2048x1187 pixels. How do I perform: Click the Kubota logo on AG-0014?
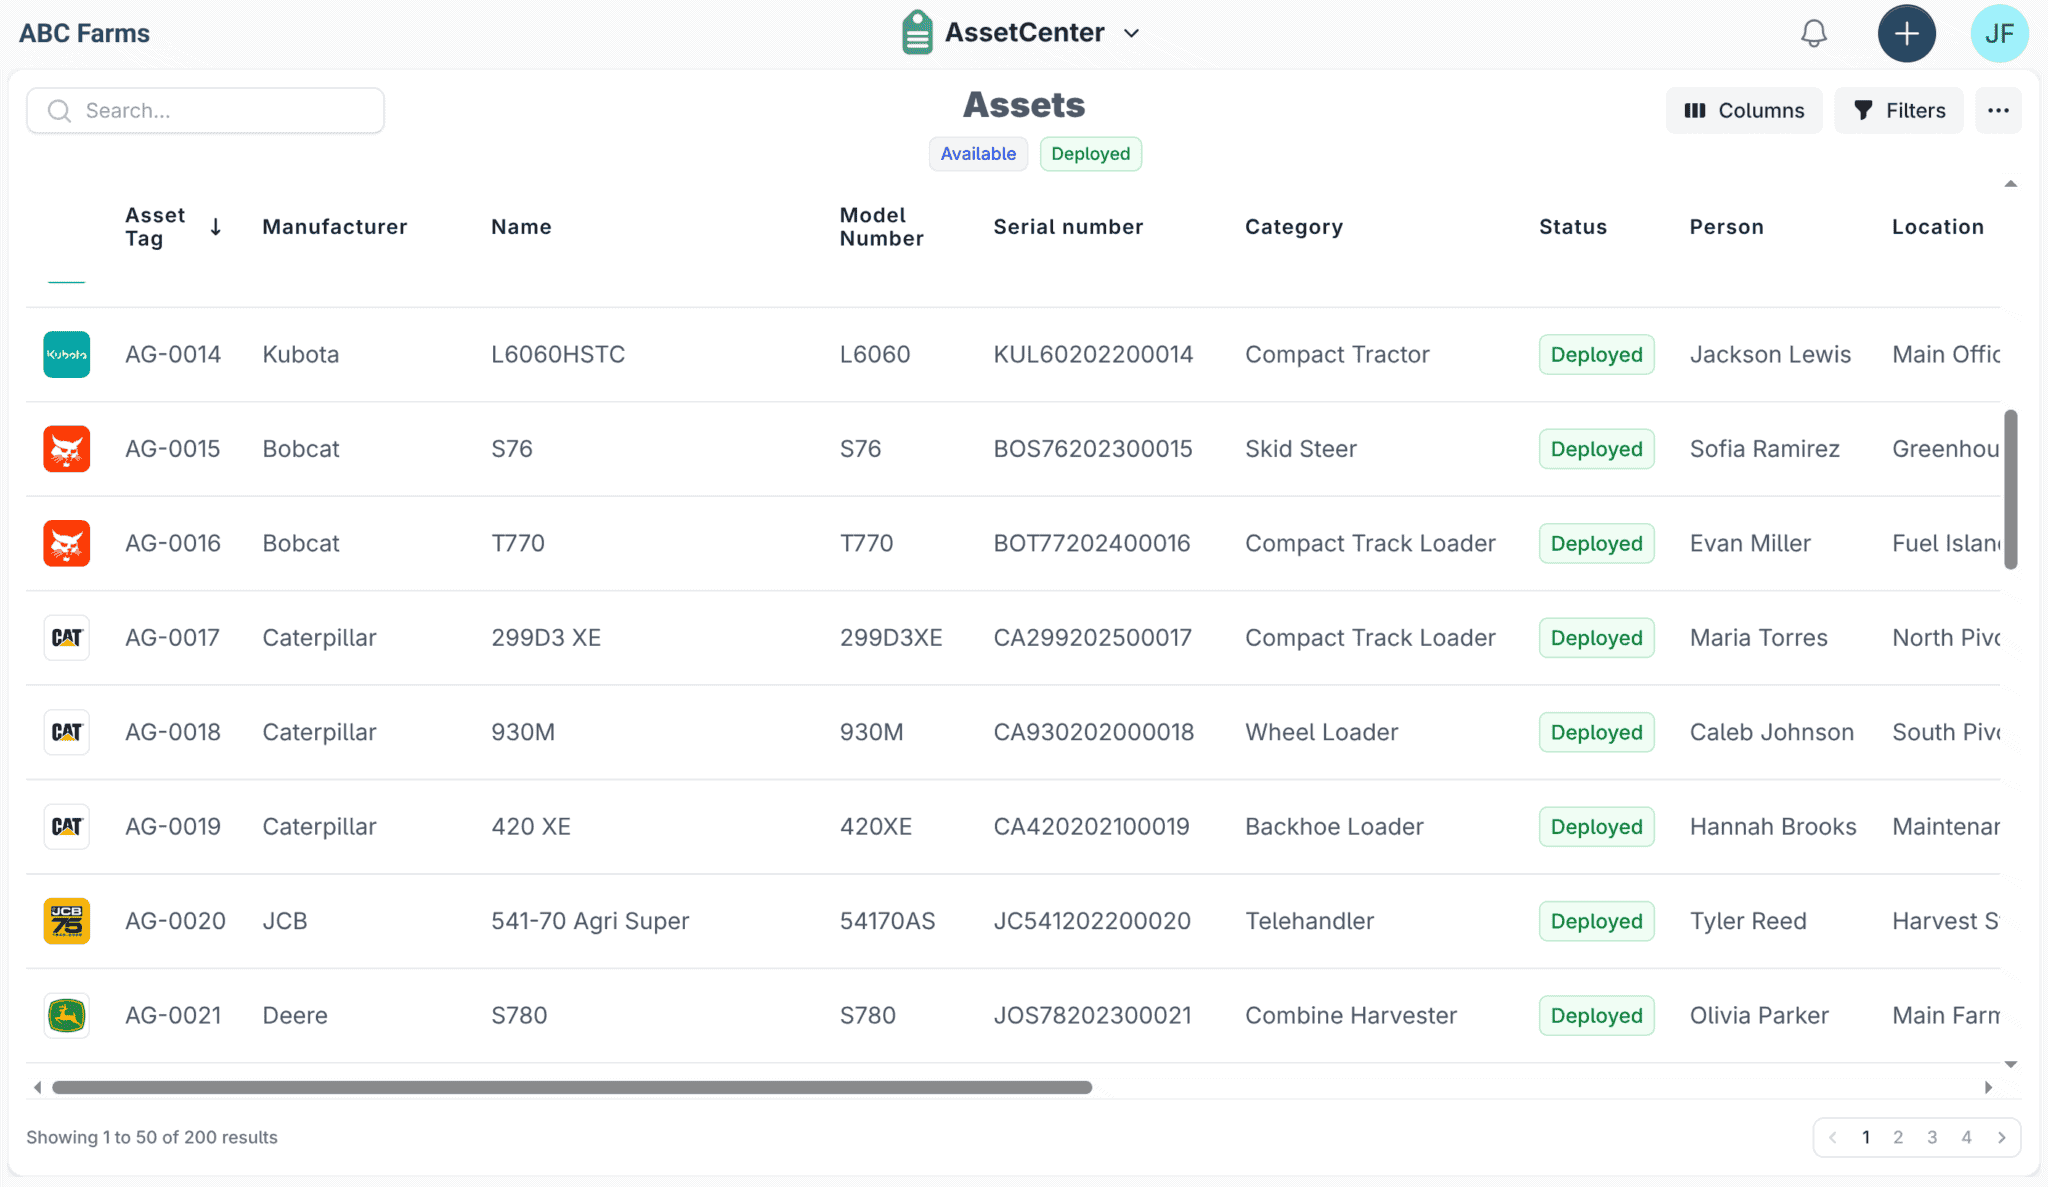[x=67, y=354]
